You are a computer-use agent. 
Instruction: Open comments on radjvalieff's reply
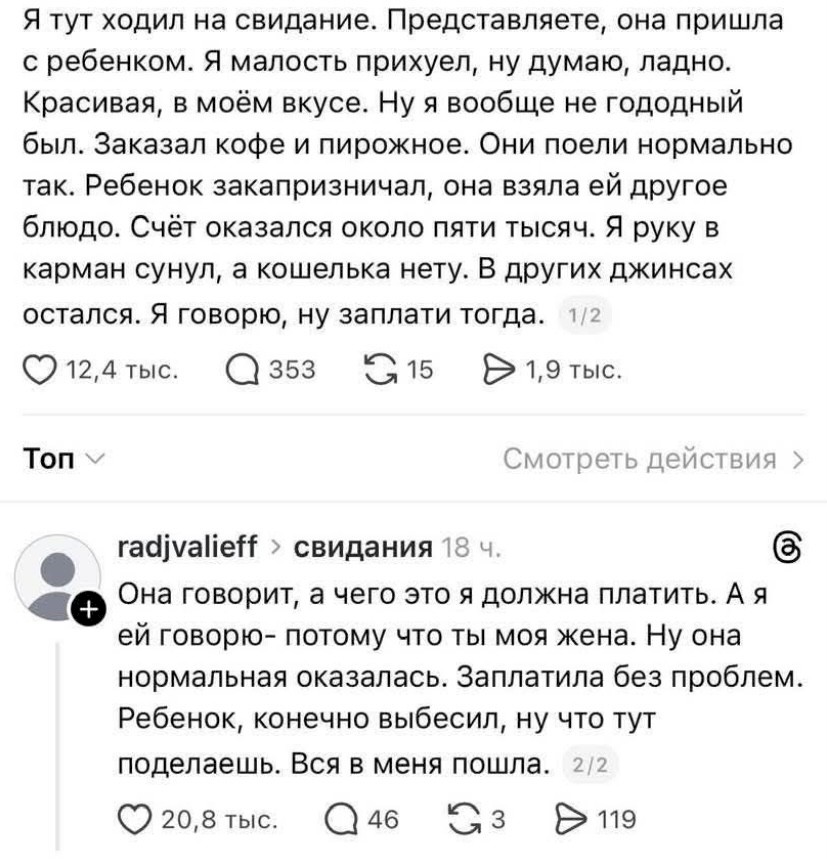(x=340, y=821)
